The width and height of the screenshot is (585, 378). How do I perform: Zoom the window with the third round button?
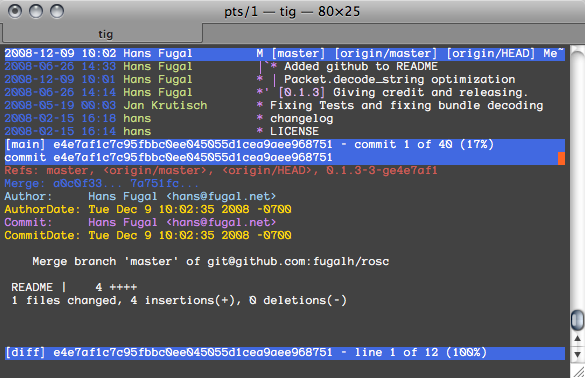coord(57,11)
